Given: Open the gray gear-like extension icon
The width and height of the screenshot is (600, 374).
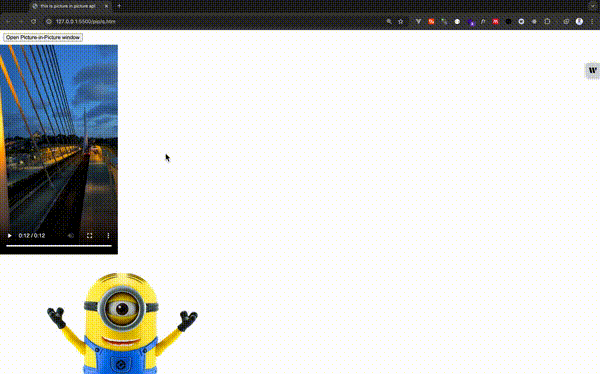Looking at the screenshot, I should click(x=534, y=21).
